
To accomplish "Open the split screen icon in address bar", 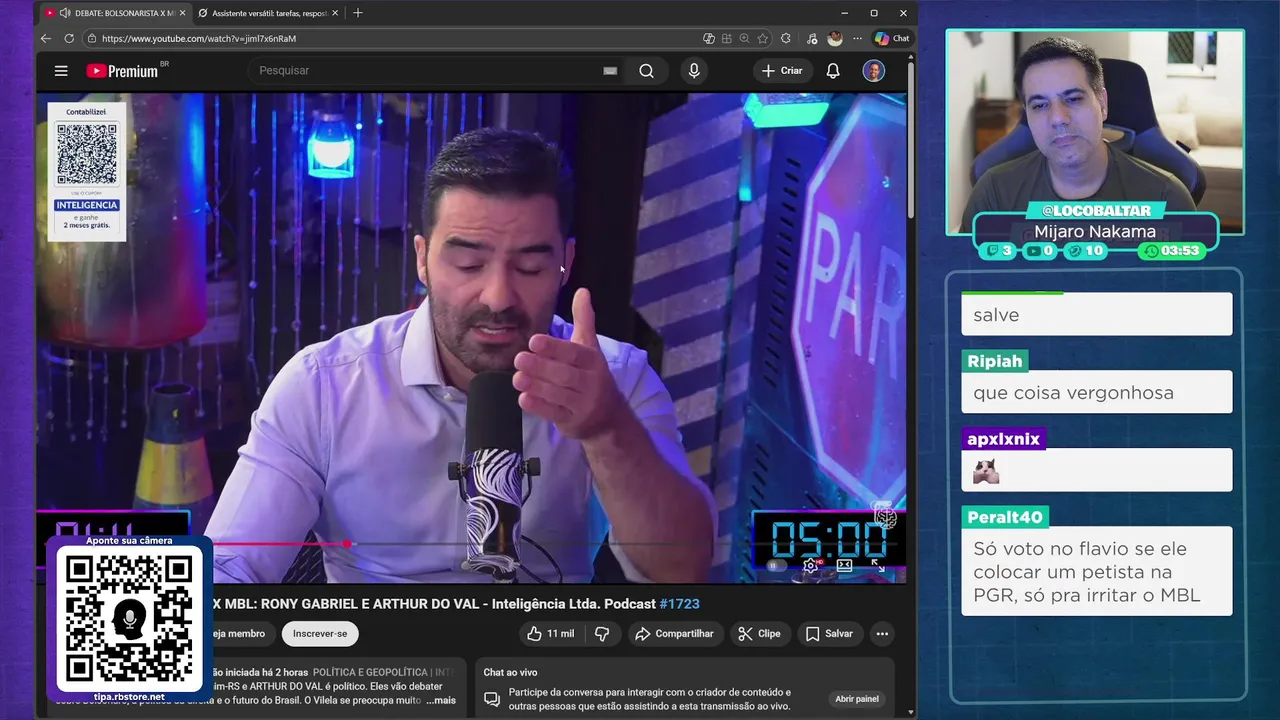I will [x=727, y=38].
